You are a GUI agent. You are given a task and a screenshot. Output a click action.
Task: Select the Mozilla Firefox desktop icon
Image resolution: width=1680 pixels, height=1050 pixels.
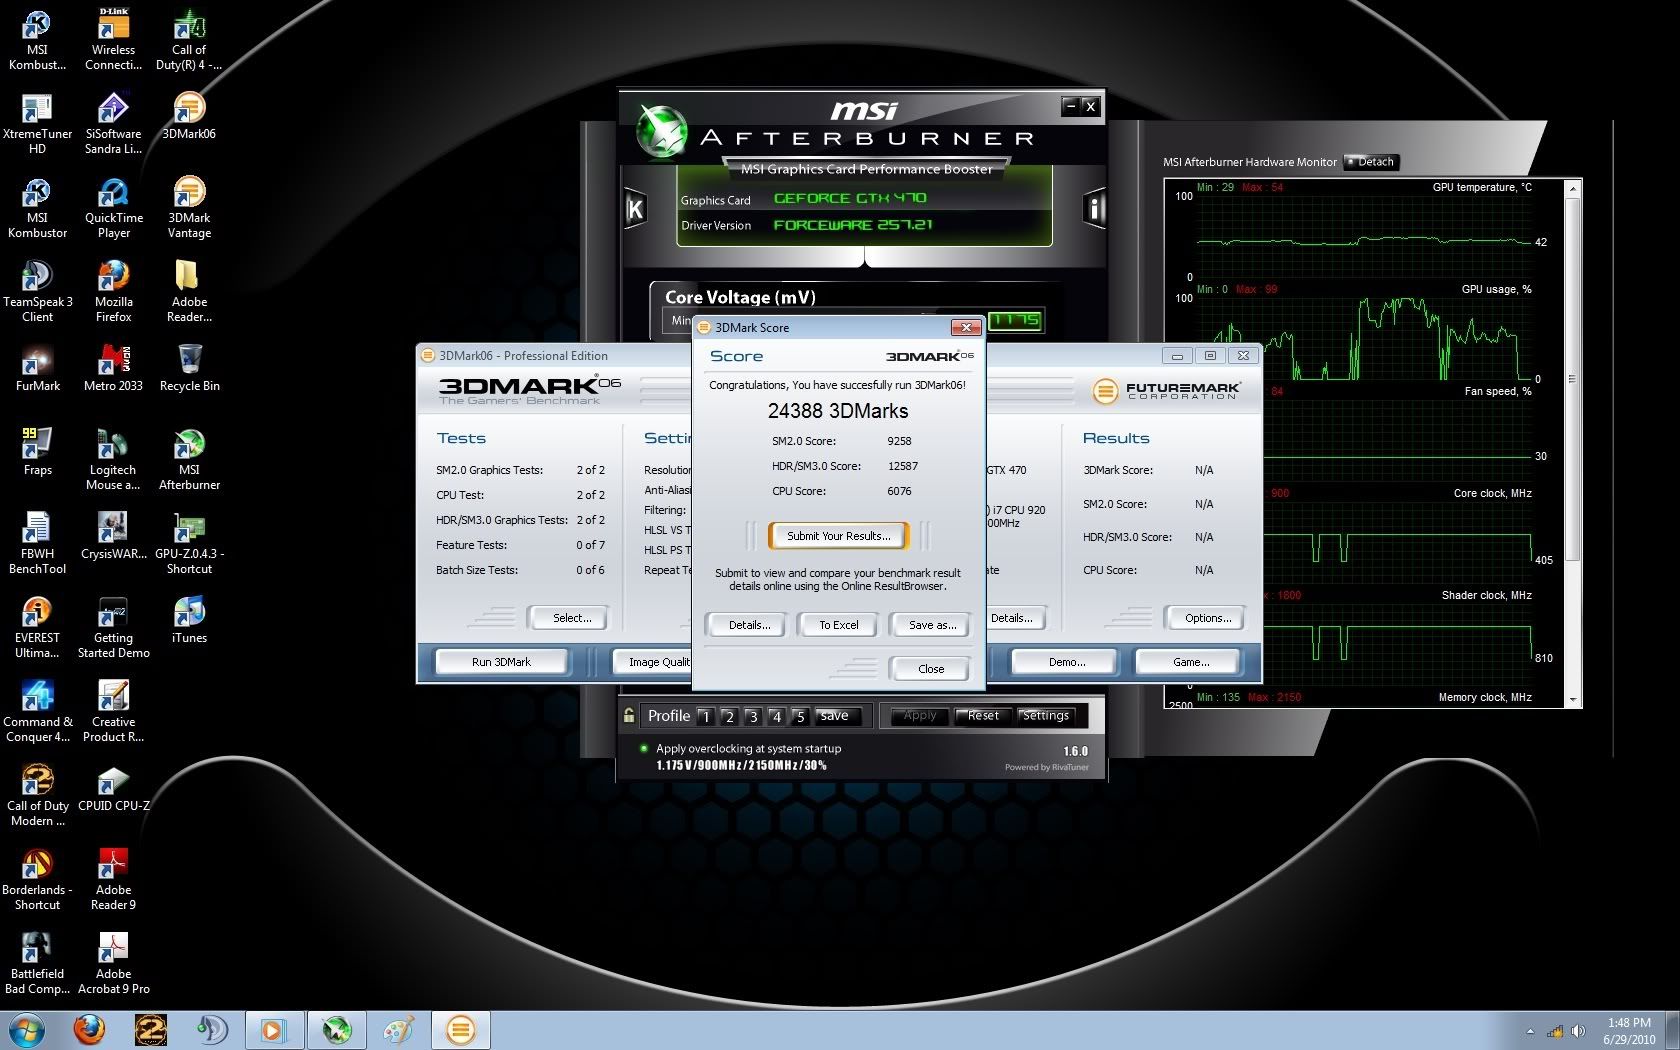click(x=113, y=291)
